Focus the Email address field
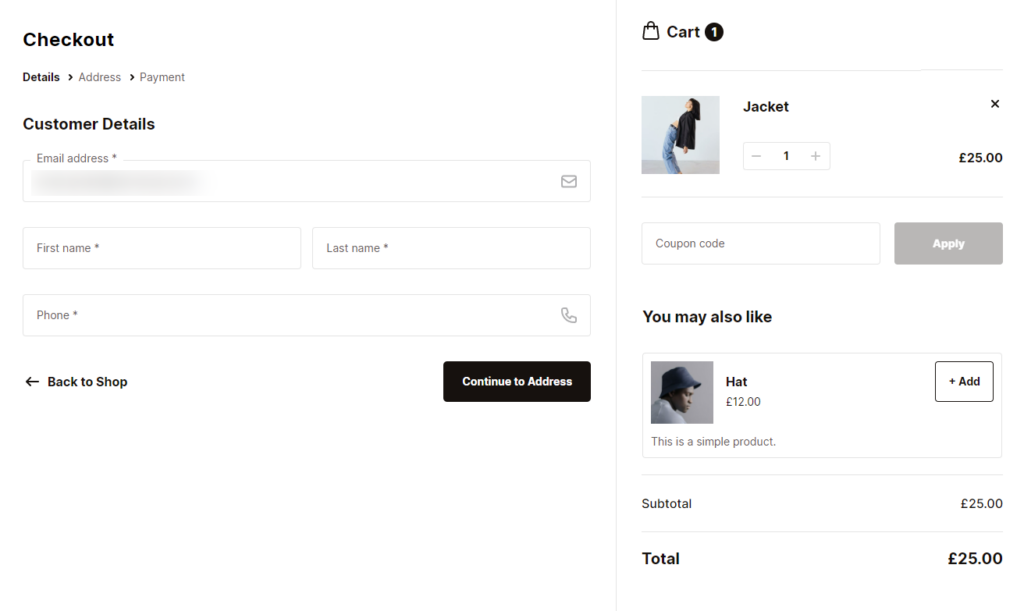This screenshot has height=611, width=1024. (290, 182)
